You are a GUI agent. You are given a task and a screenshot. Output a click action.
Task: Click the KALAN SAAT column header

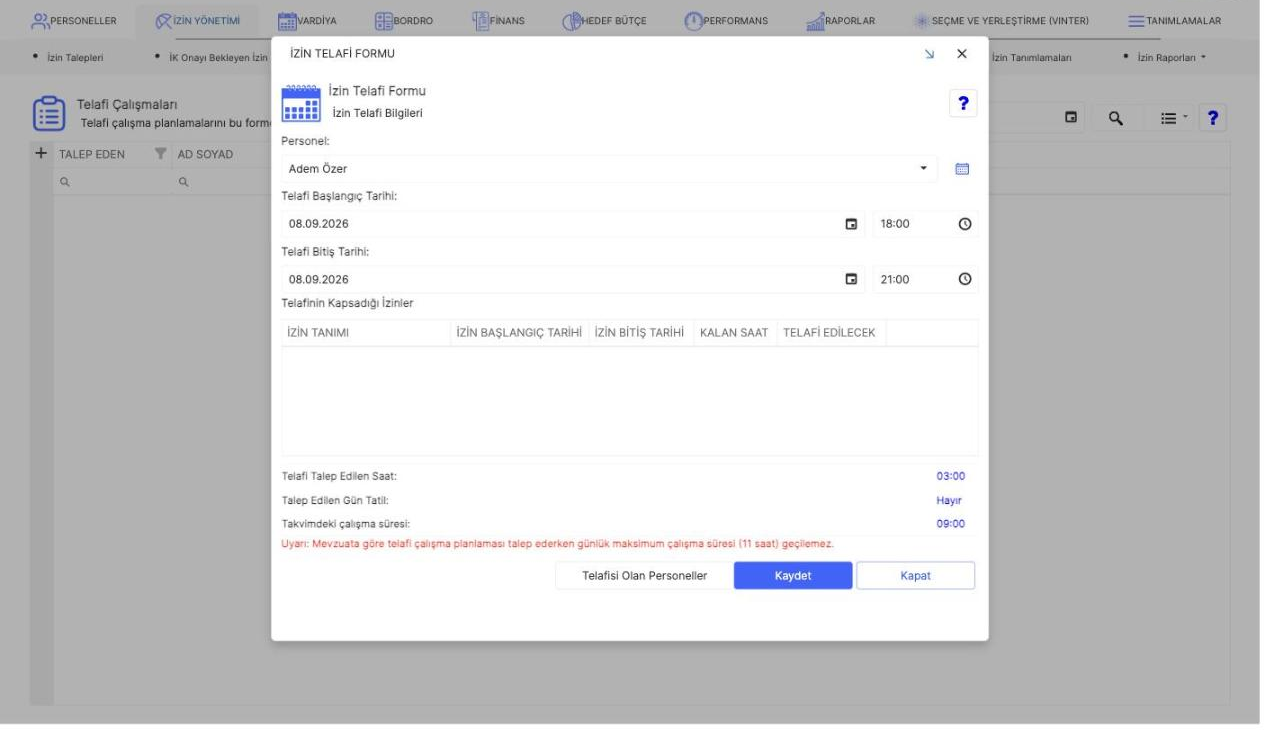pyautogui.click(x=734, y=333)
